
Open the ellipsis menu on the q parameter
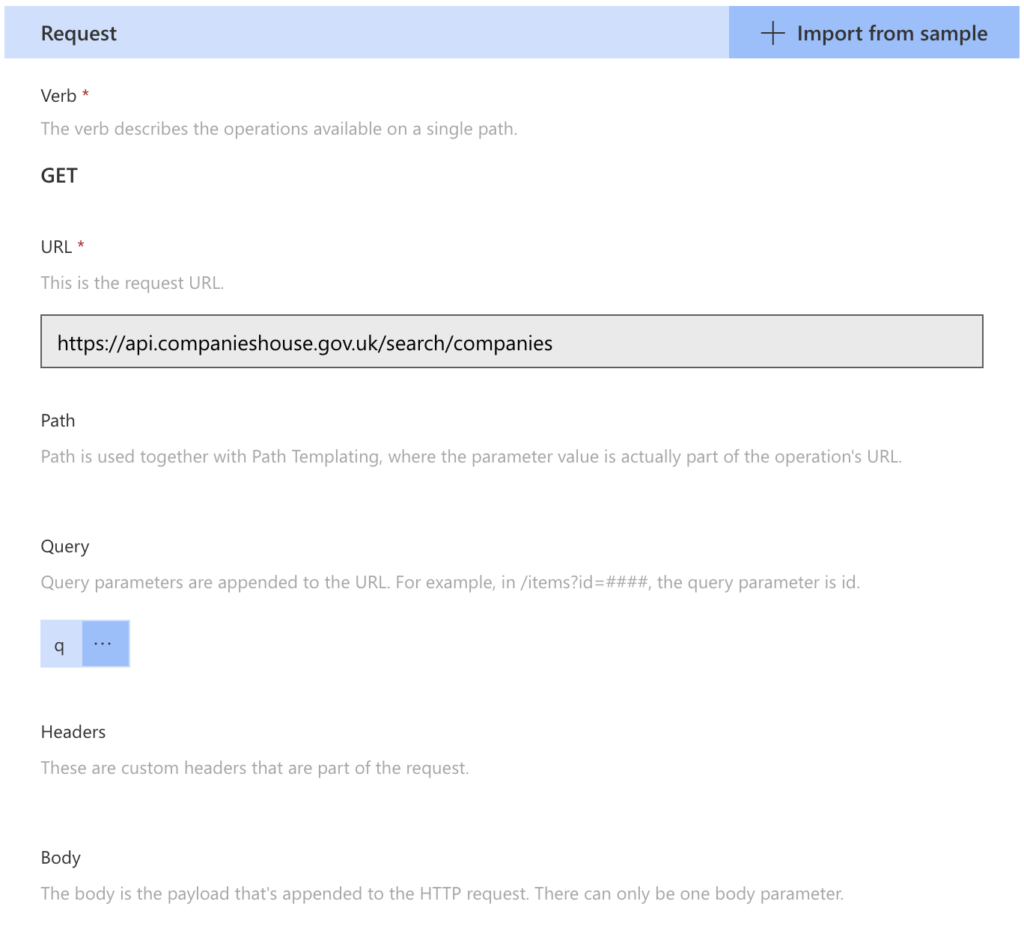[104, 643]
